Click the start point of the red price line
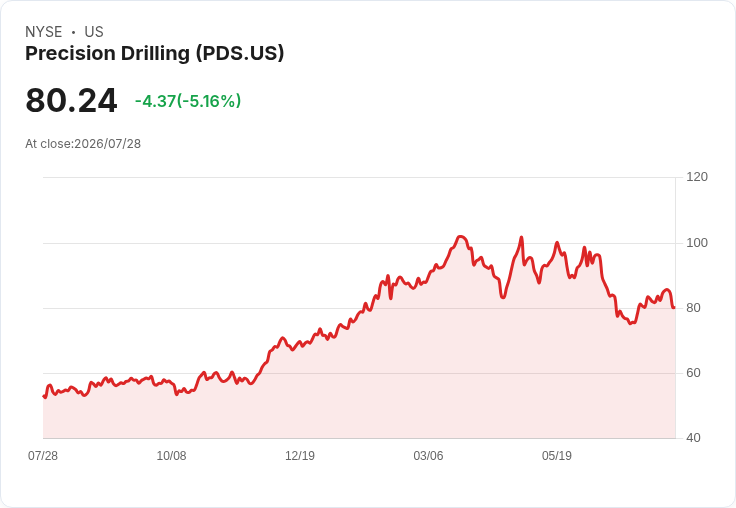This screenshot has width=736, height=508. [44, 397]
